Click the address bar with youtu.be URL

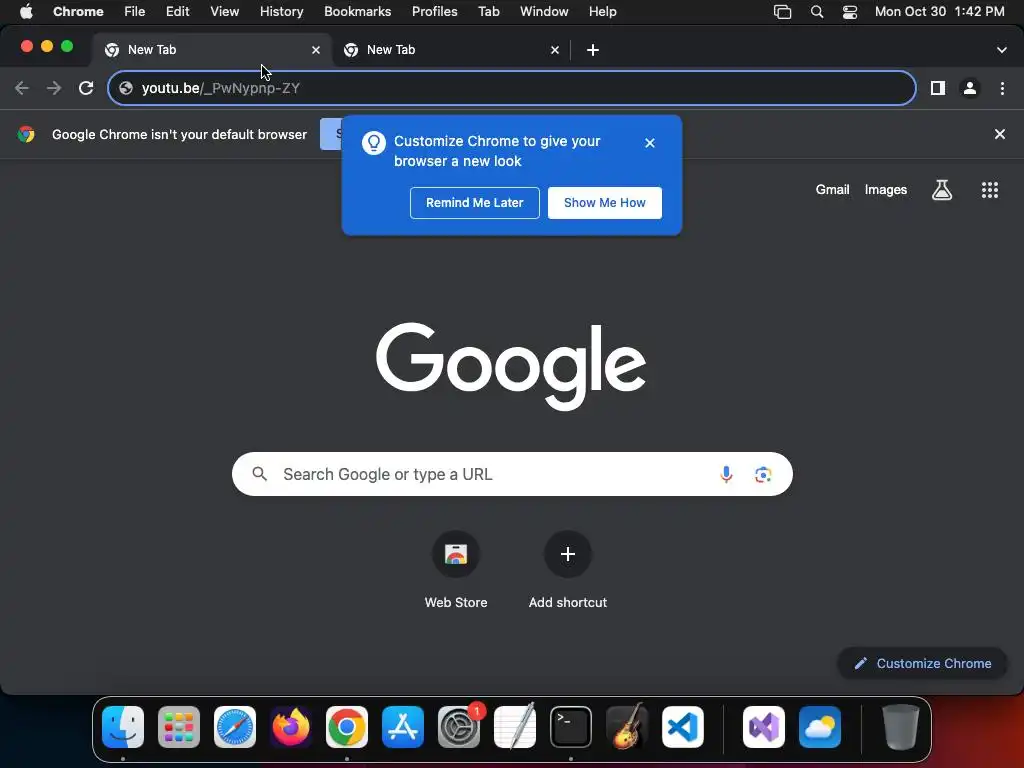point(511,88)
